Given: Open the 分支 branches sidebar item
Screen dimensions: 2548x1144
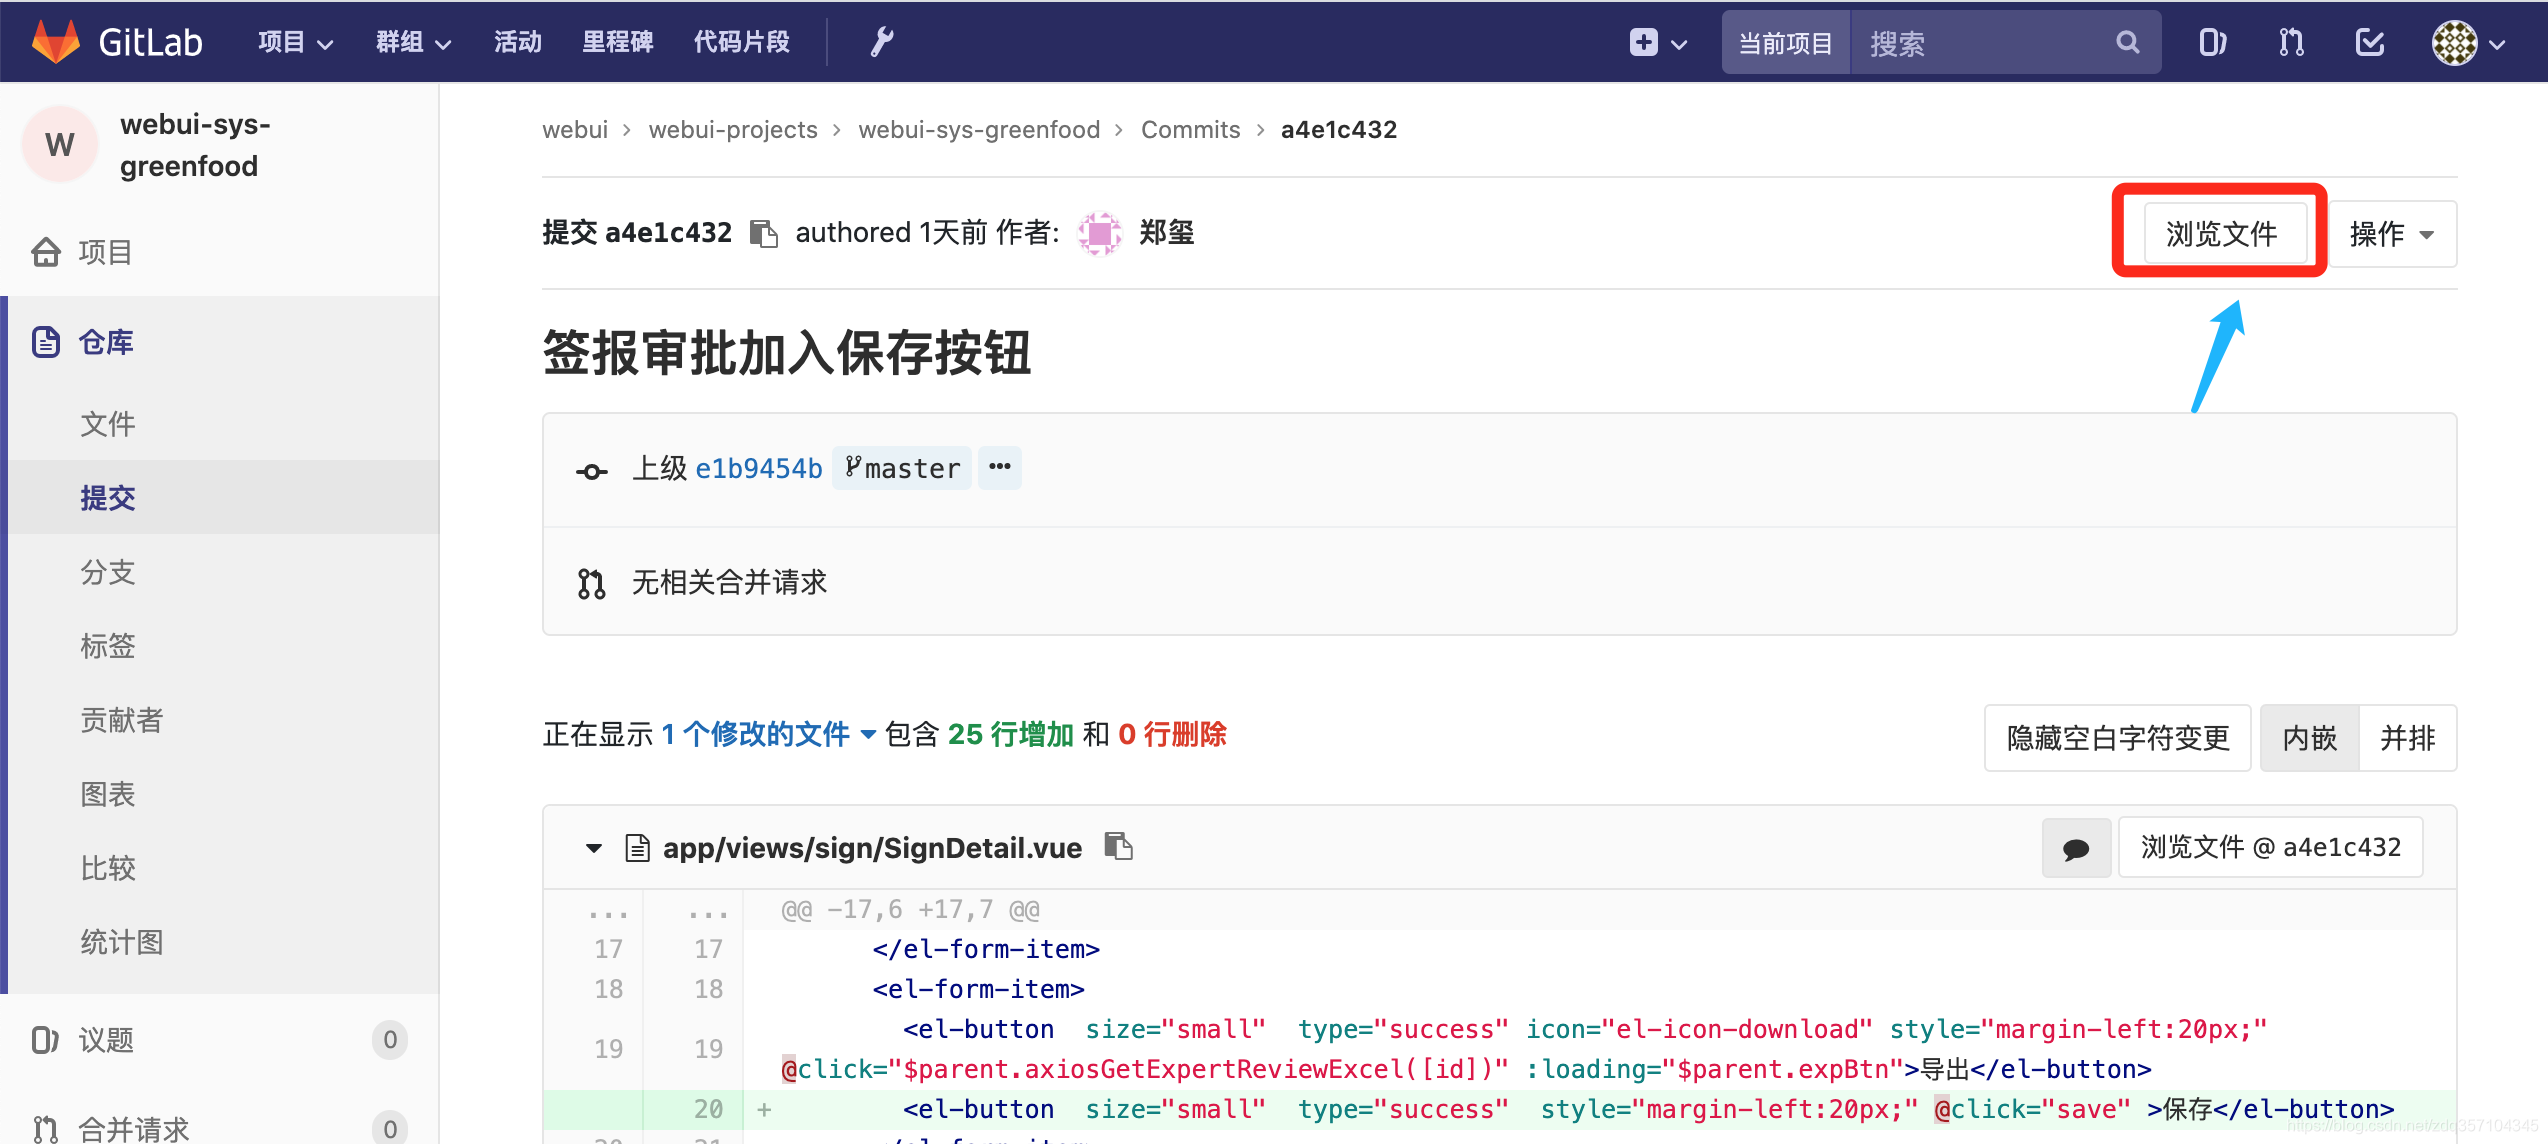Looking at the screenshot, I should click(x=108, y=572).
